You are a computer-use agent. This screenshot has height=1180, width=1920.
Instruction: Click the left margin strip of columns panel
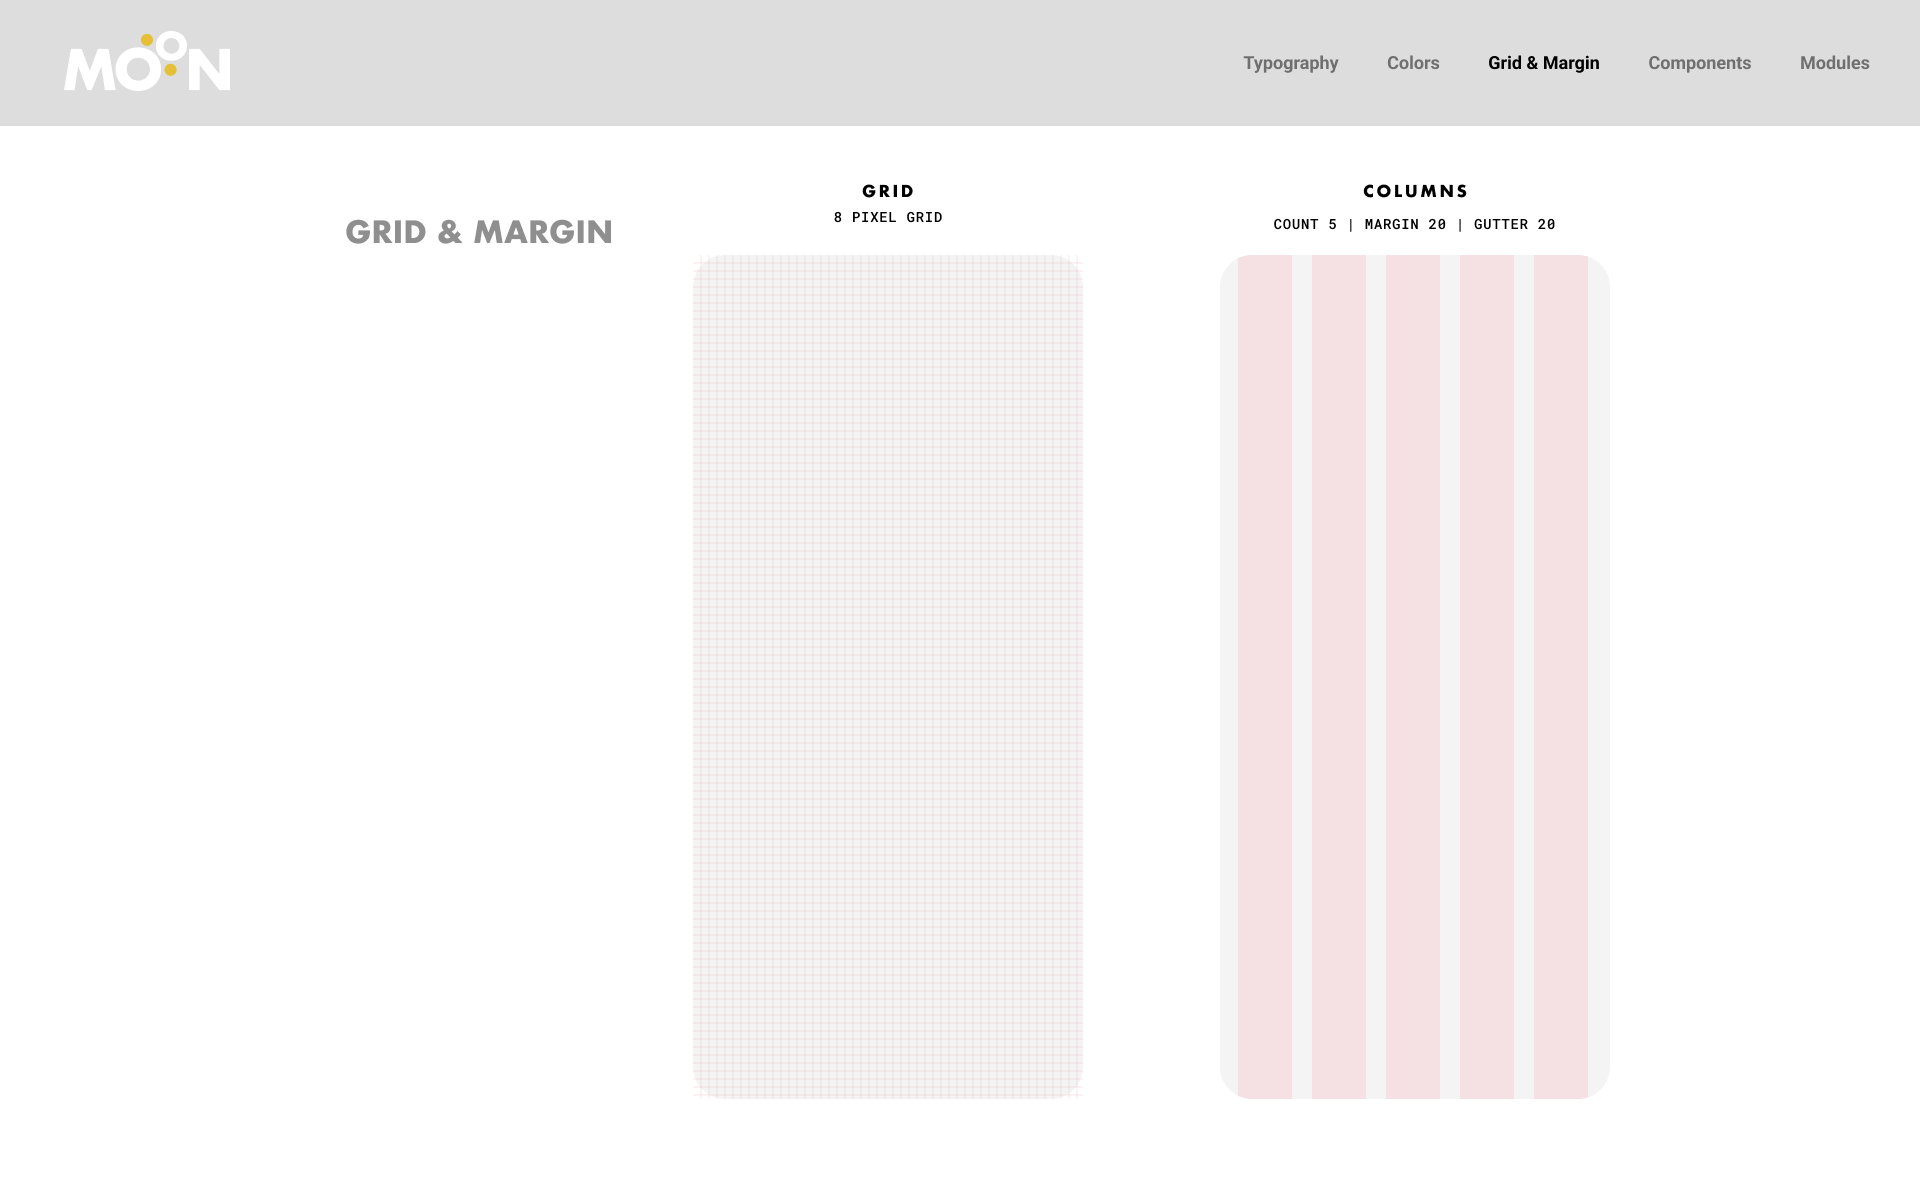(x=1229, y=676)
